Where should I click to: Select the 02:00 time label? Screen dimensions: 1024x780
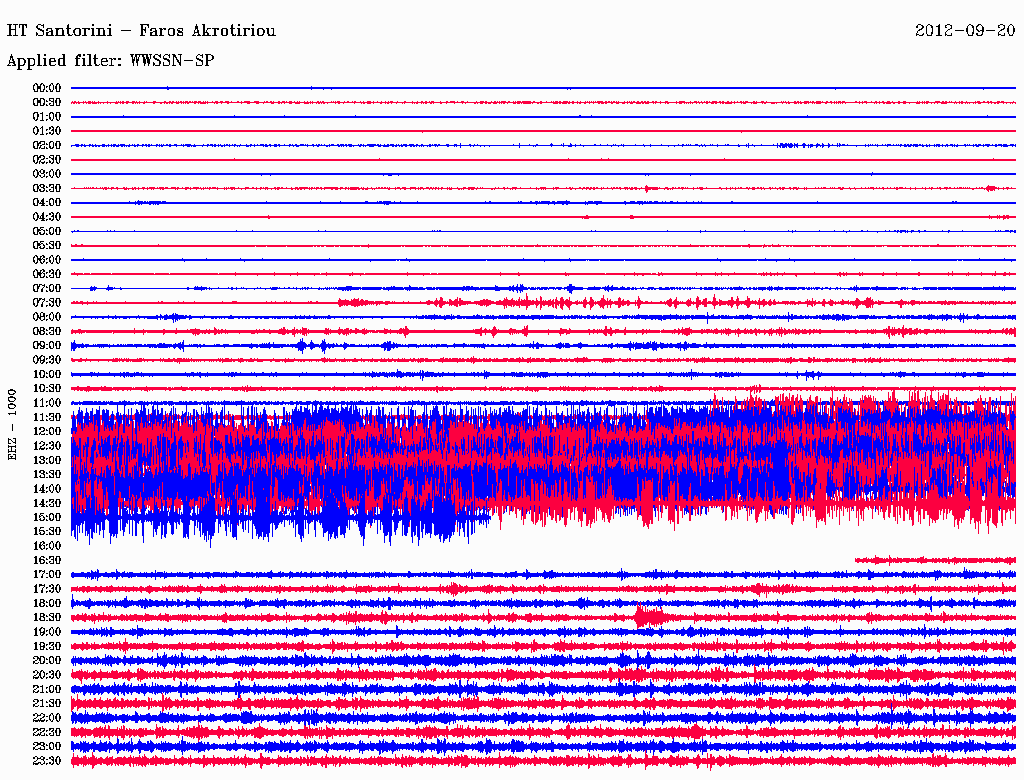[47, 146]
